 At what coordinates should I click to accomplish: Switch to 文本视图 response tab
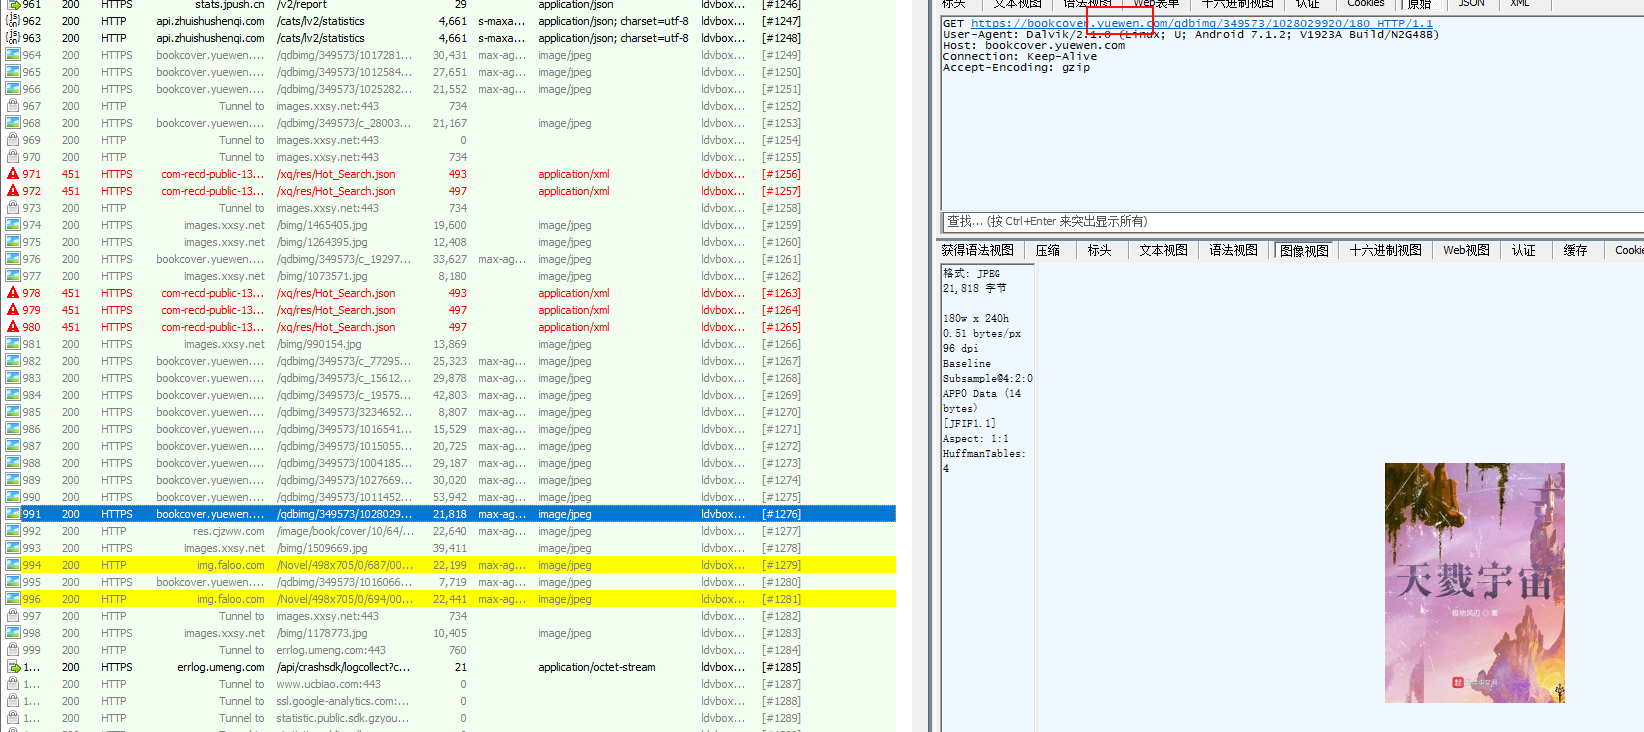tap(1163, 250)
